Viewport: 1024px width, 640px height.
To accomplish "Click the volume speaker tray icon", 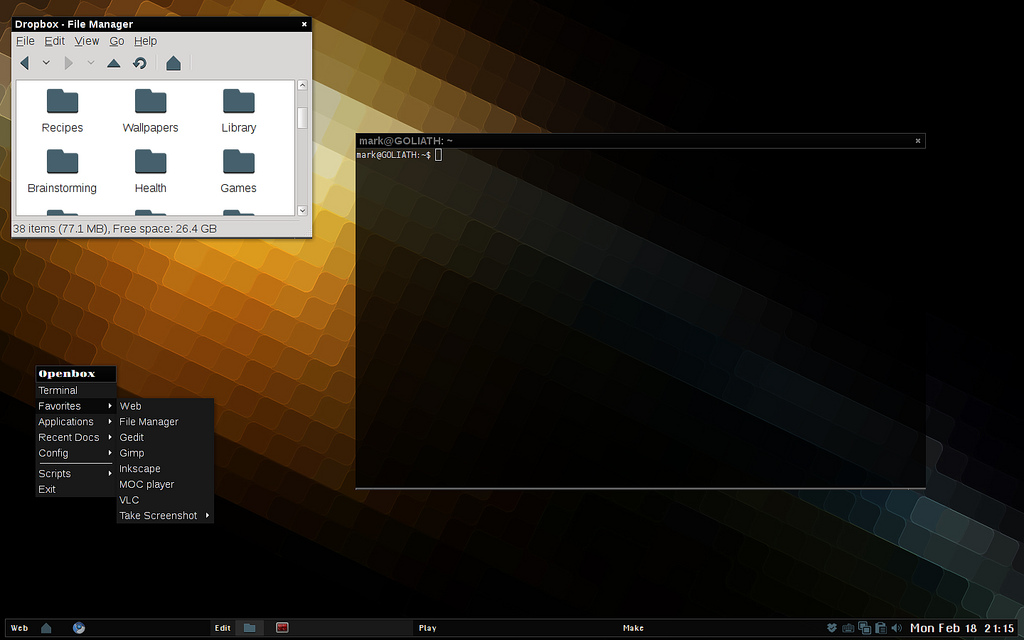I will [897, 628].
